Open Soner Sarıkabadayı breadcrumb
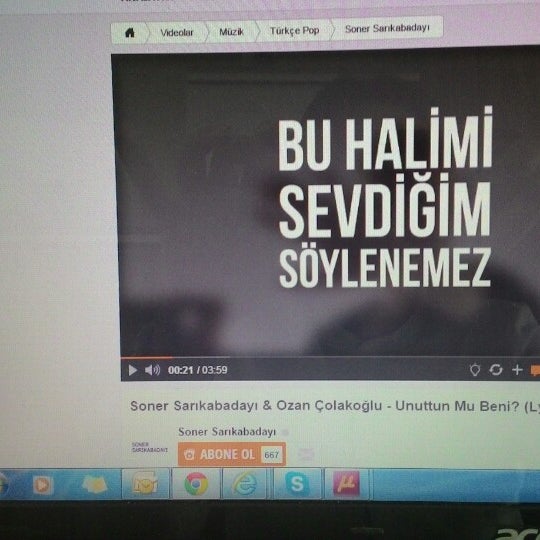 click(387, 29)
